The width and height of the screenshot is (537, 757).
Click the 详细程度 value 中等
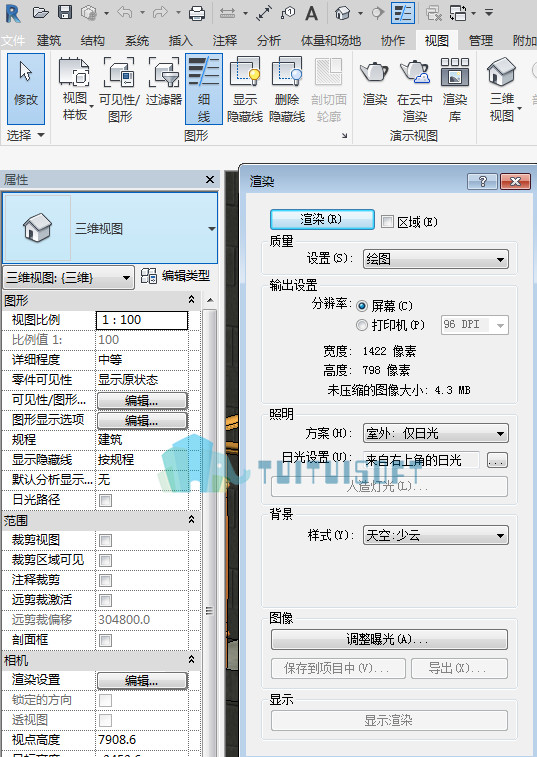pos(142,360)
